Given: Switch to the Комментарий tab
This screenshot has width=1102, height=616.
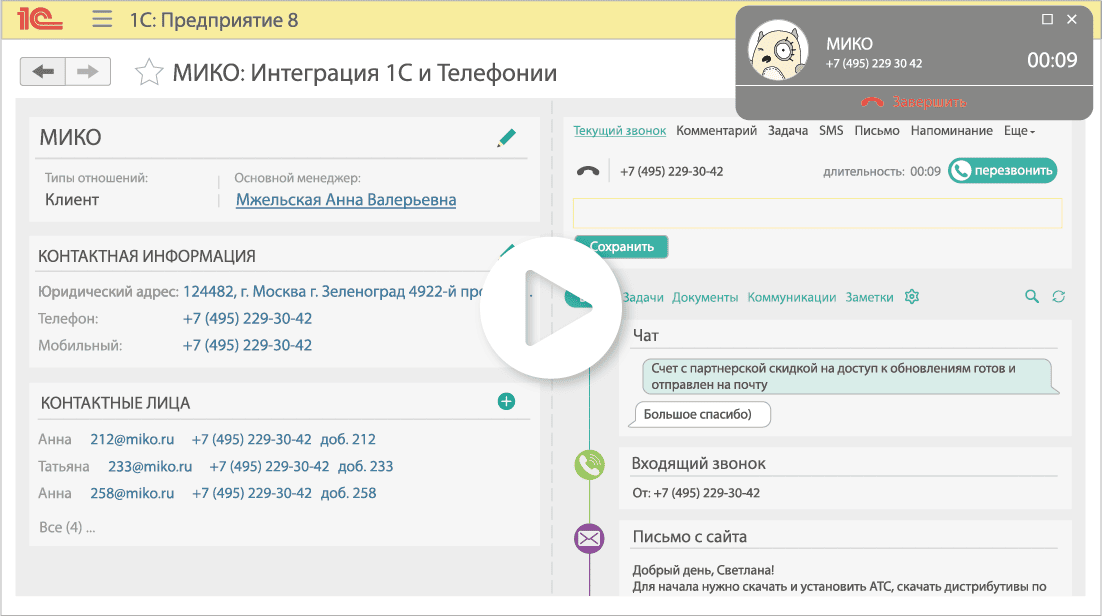Looking at the screenshot, I should point(716,130).
